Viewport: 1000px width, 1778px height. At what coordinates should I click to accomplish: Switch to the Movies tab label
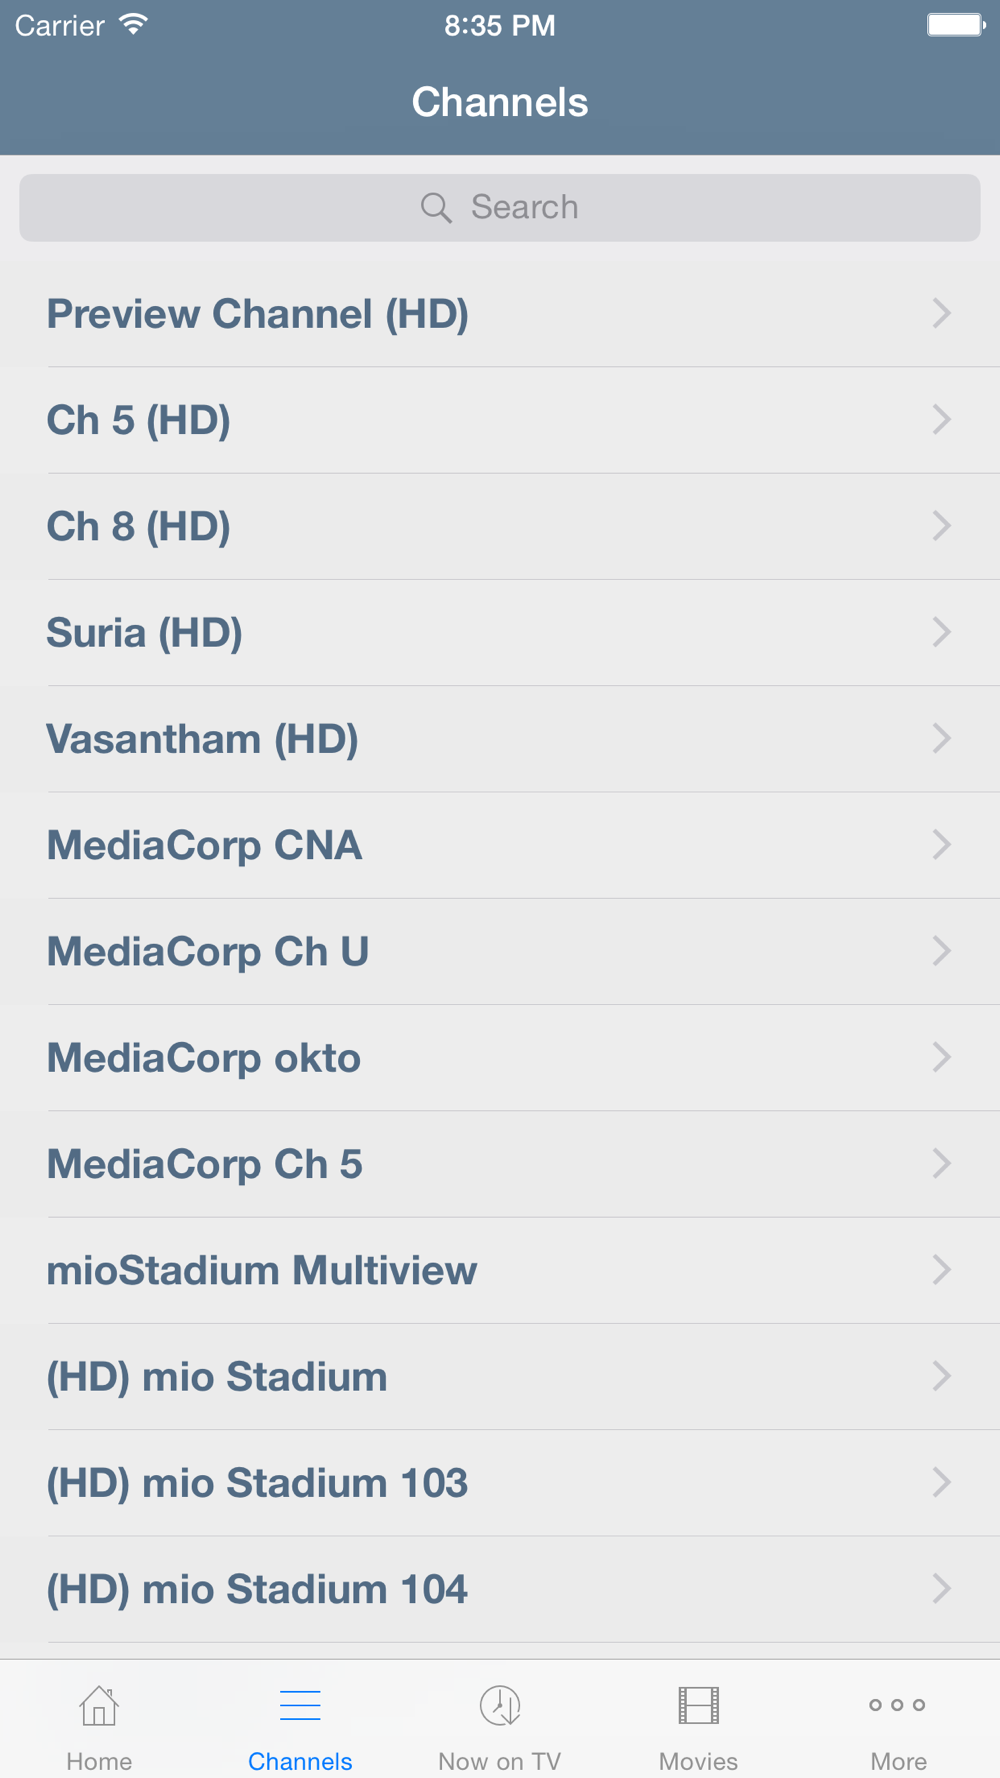pyautogui.click(x=698, y=1761)
